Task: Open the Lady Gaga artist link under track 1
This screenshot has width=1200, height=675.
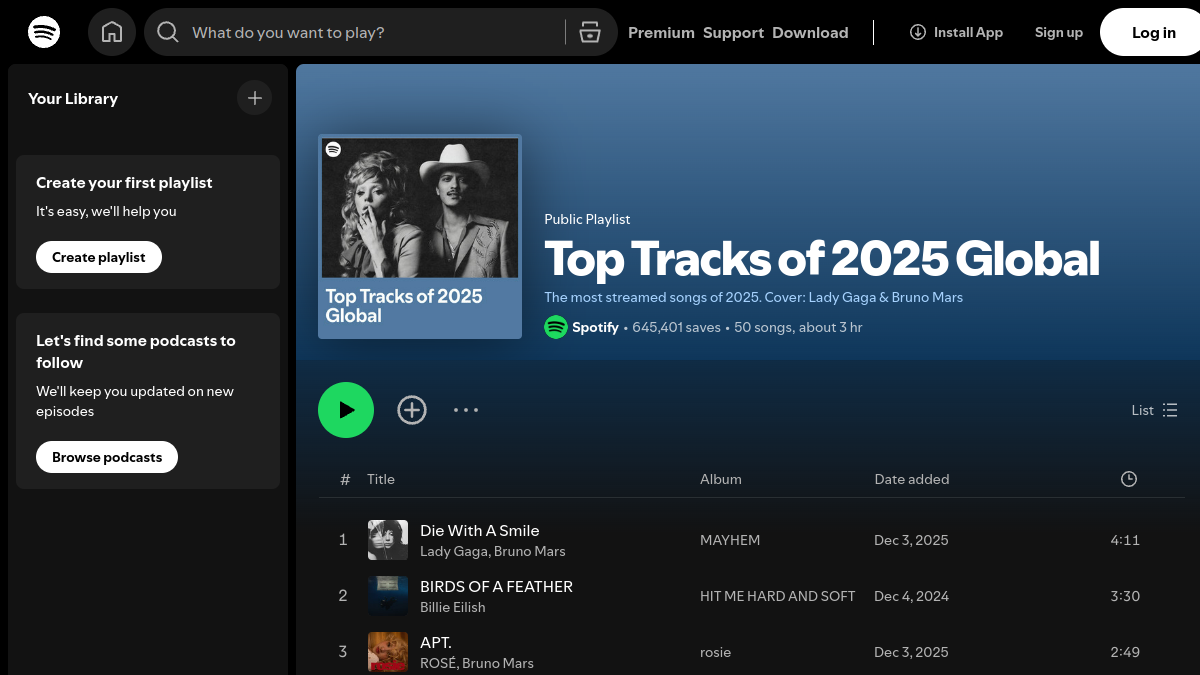Action: coord(454,551)
